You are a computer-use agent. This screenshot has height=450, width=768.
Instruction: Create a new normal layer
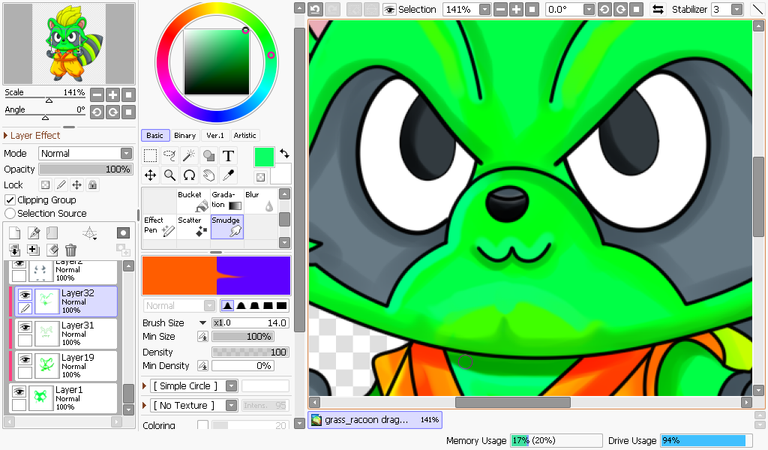(x=15, y=233)
